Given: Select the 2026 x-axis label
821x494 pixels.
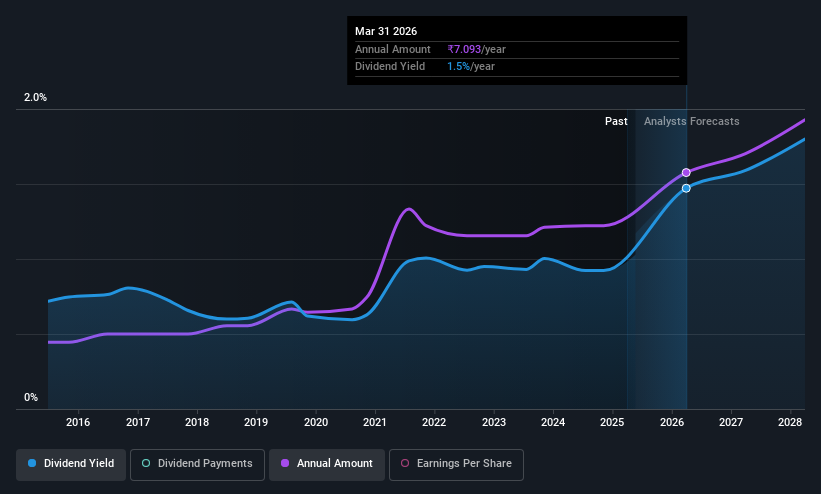Looking at the screenshot, I should [672, 422].
